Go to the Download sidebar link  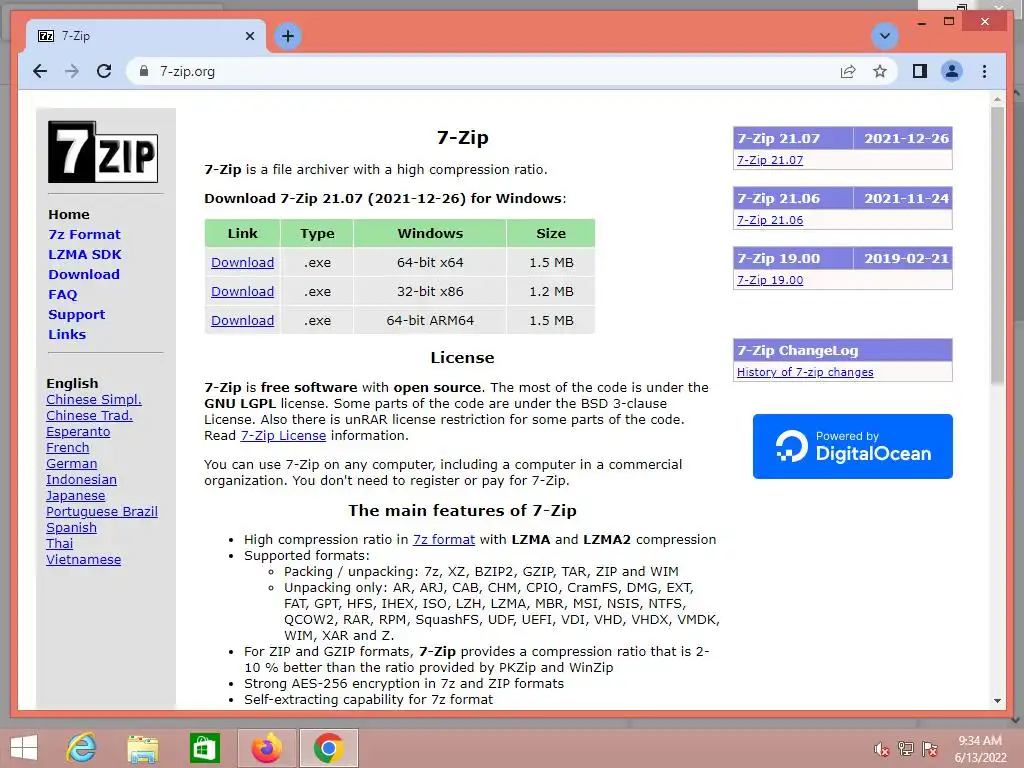84,274
